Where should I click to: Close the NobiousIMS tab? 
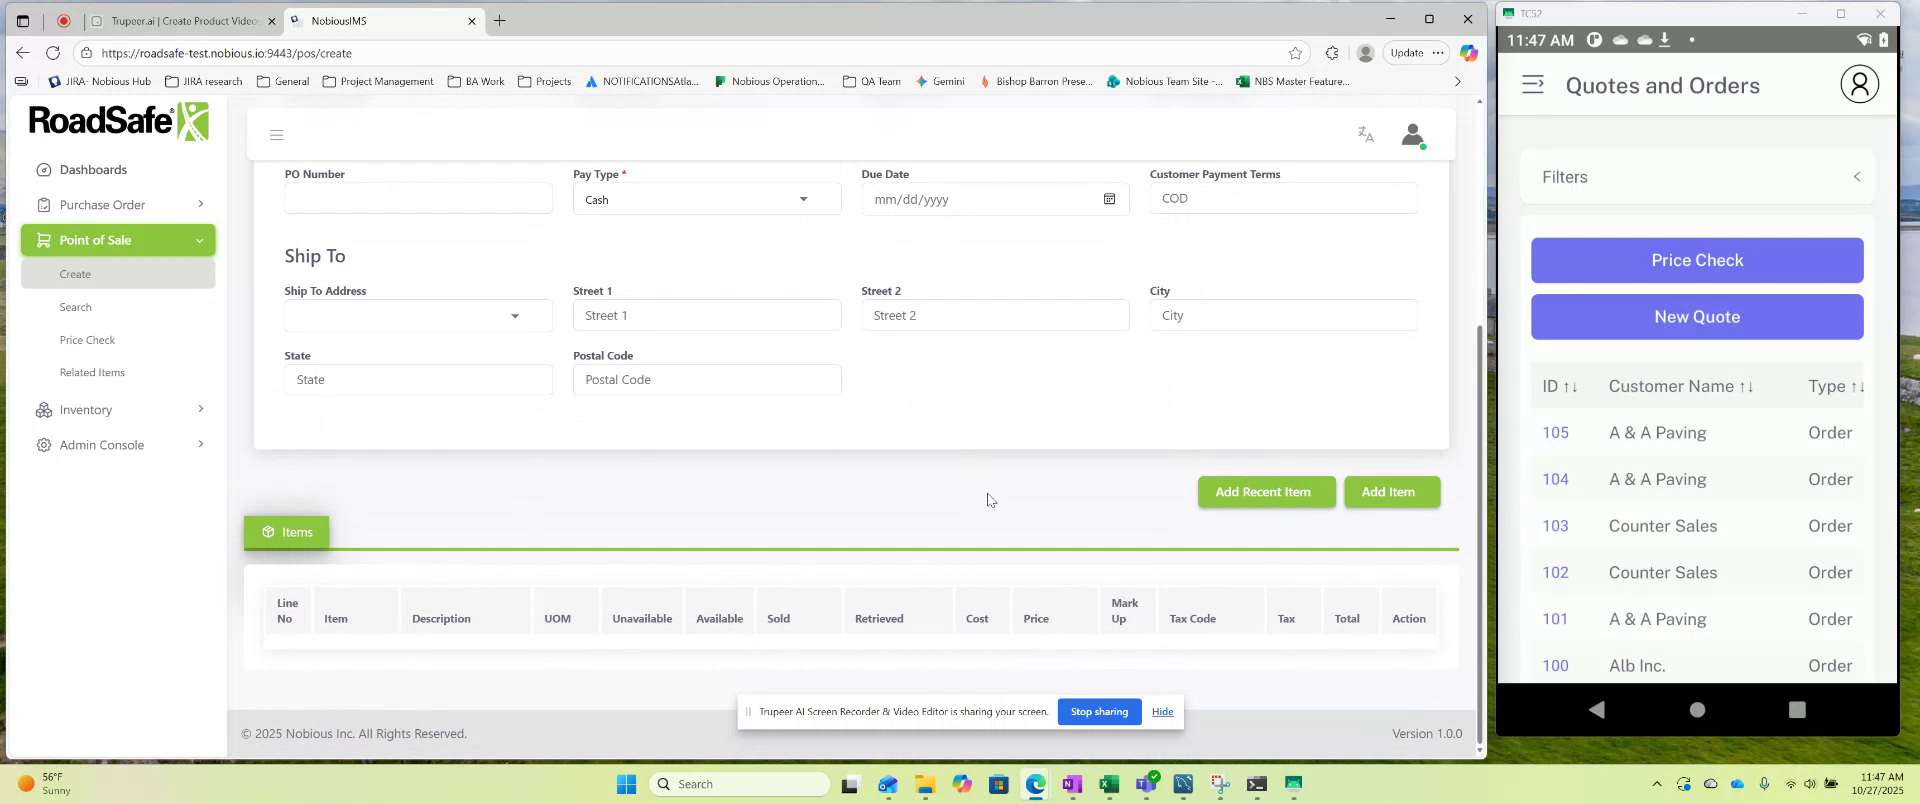(x=472, y=21)
